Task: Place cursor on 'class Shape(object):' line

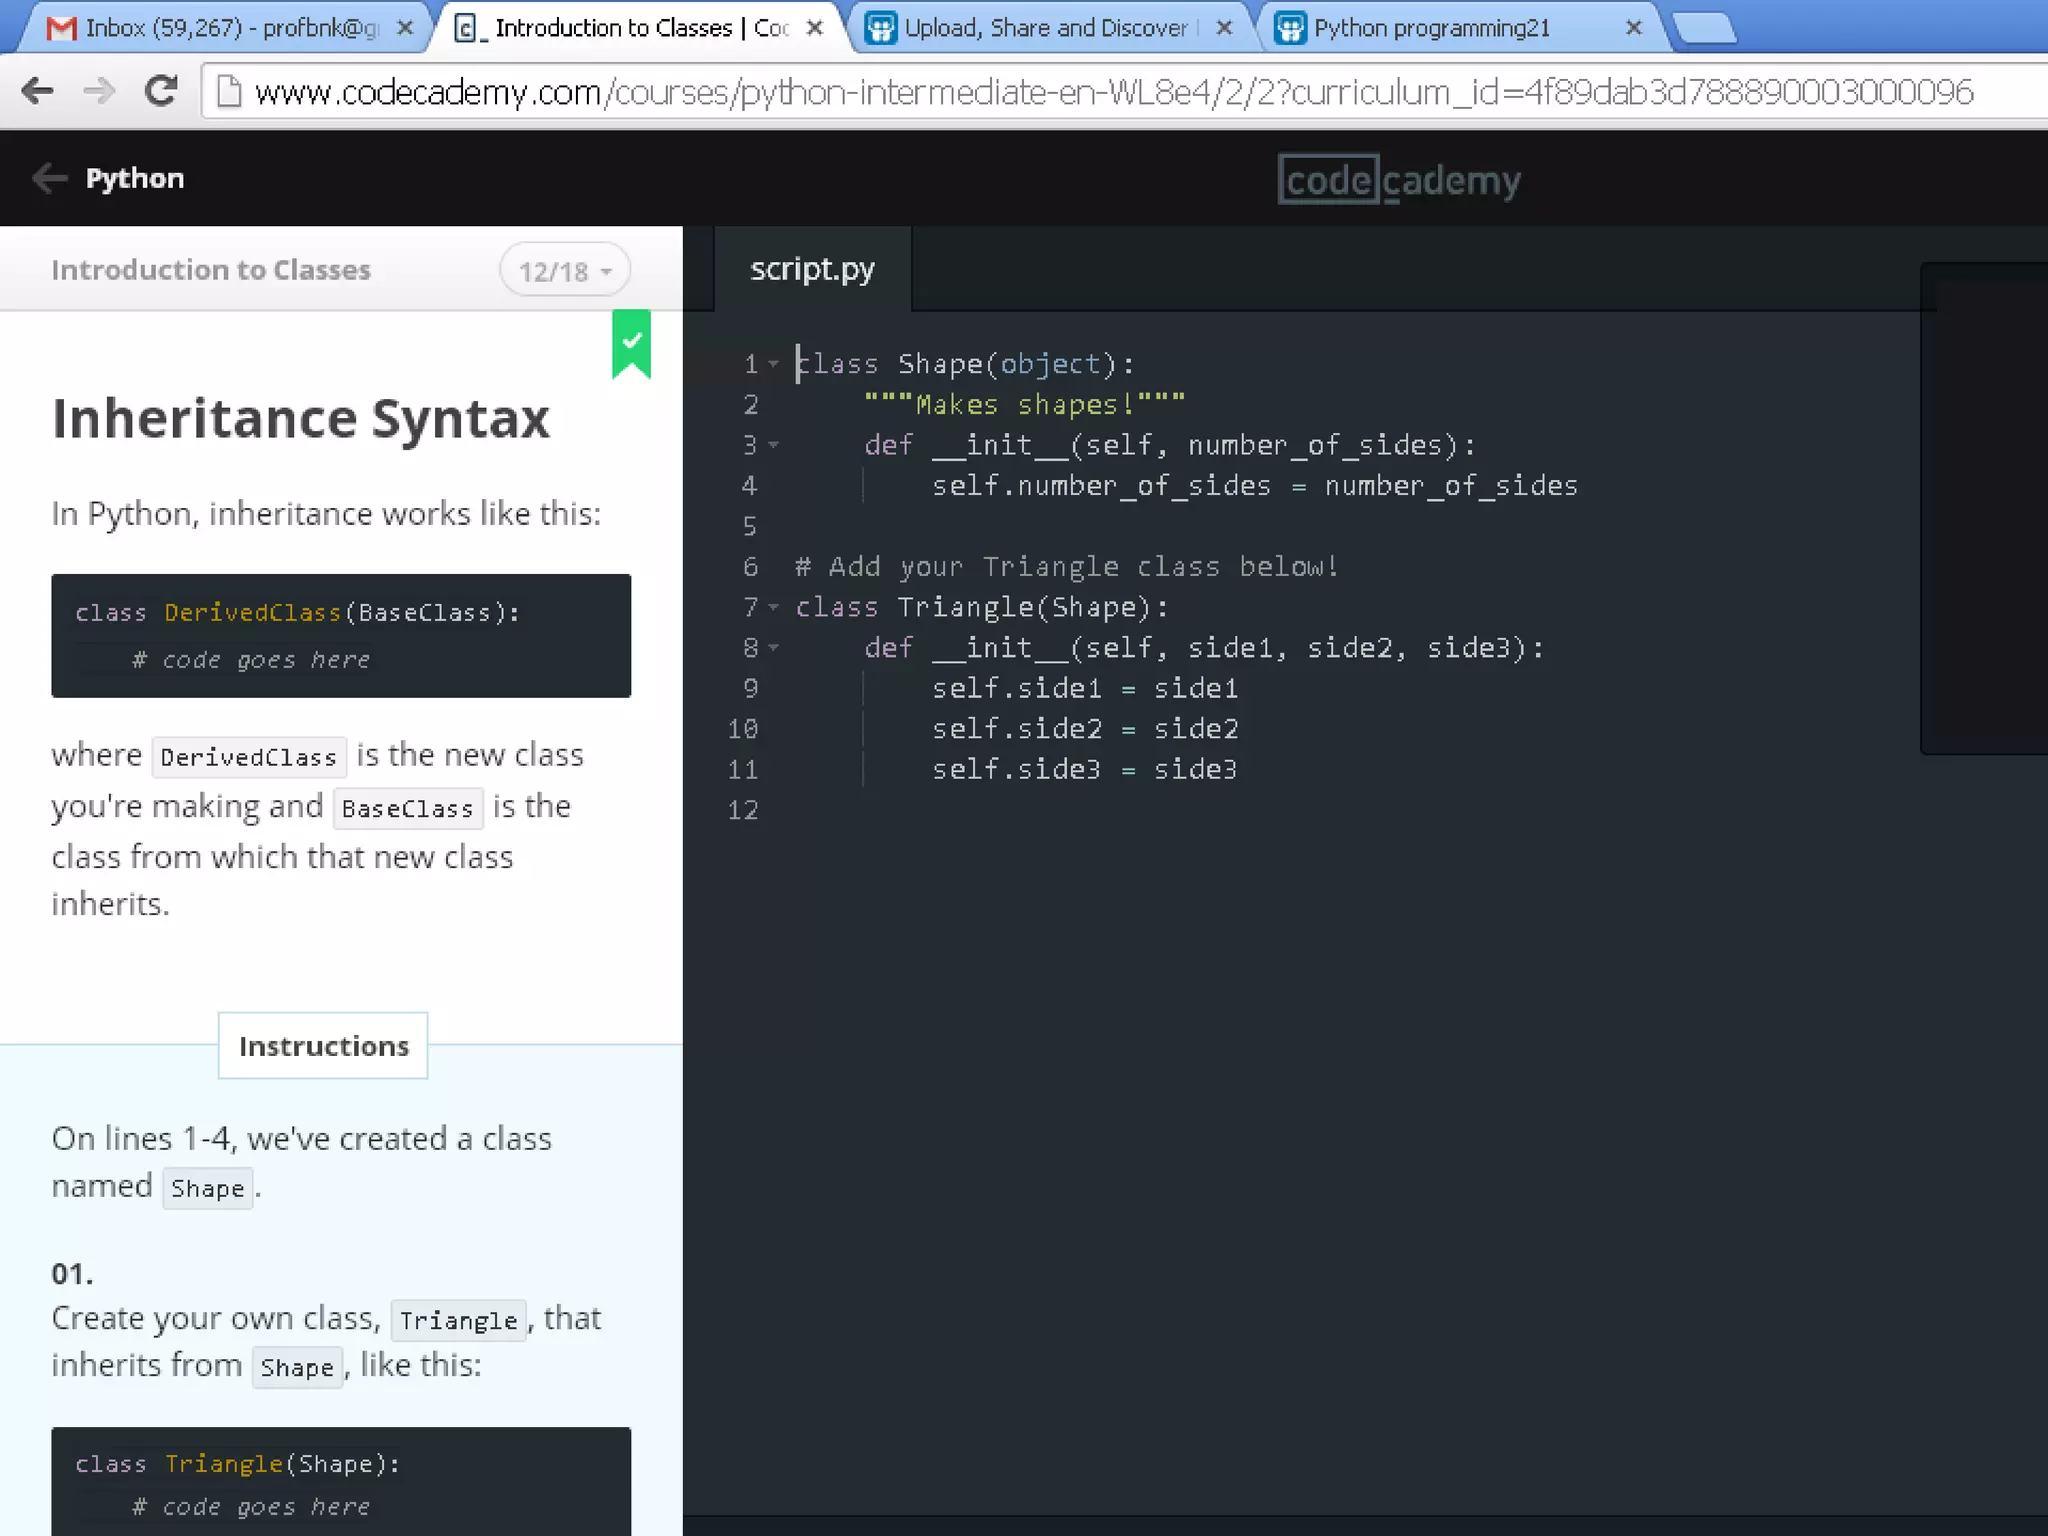Action: [x=965, y=364]
